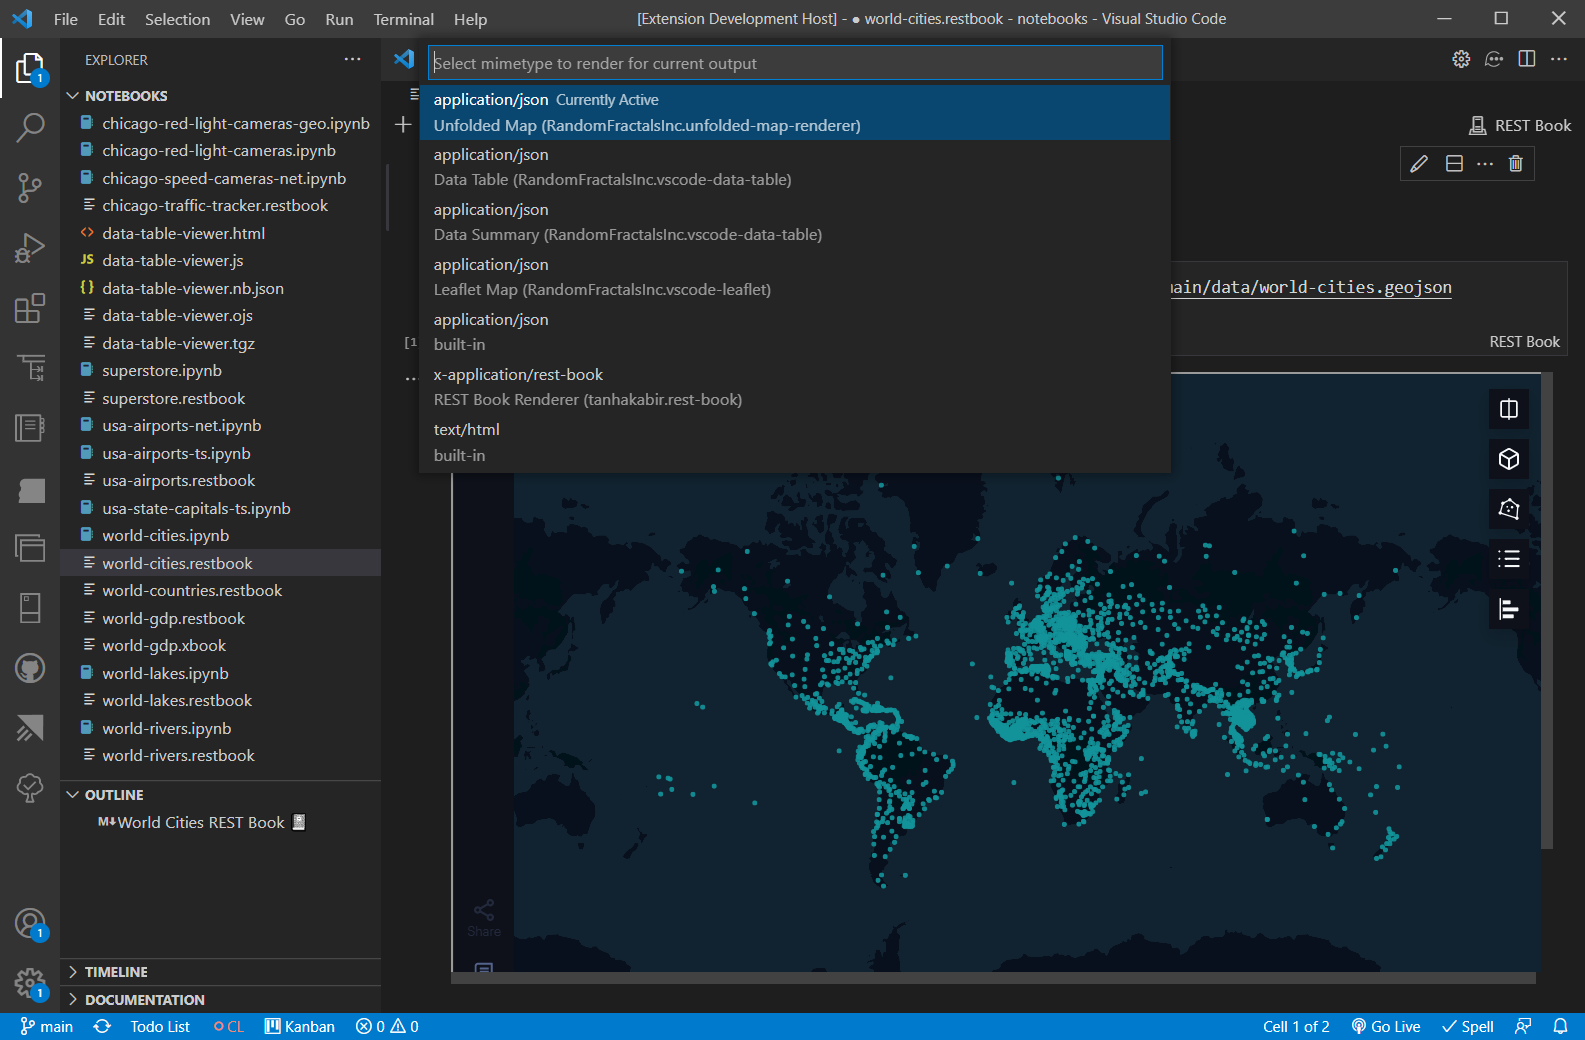Open Todo List from status bar
Viewport: 1585px width, 1040px height.
pos(160,1026)
